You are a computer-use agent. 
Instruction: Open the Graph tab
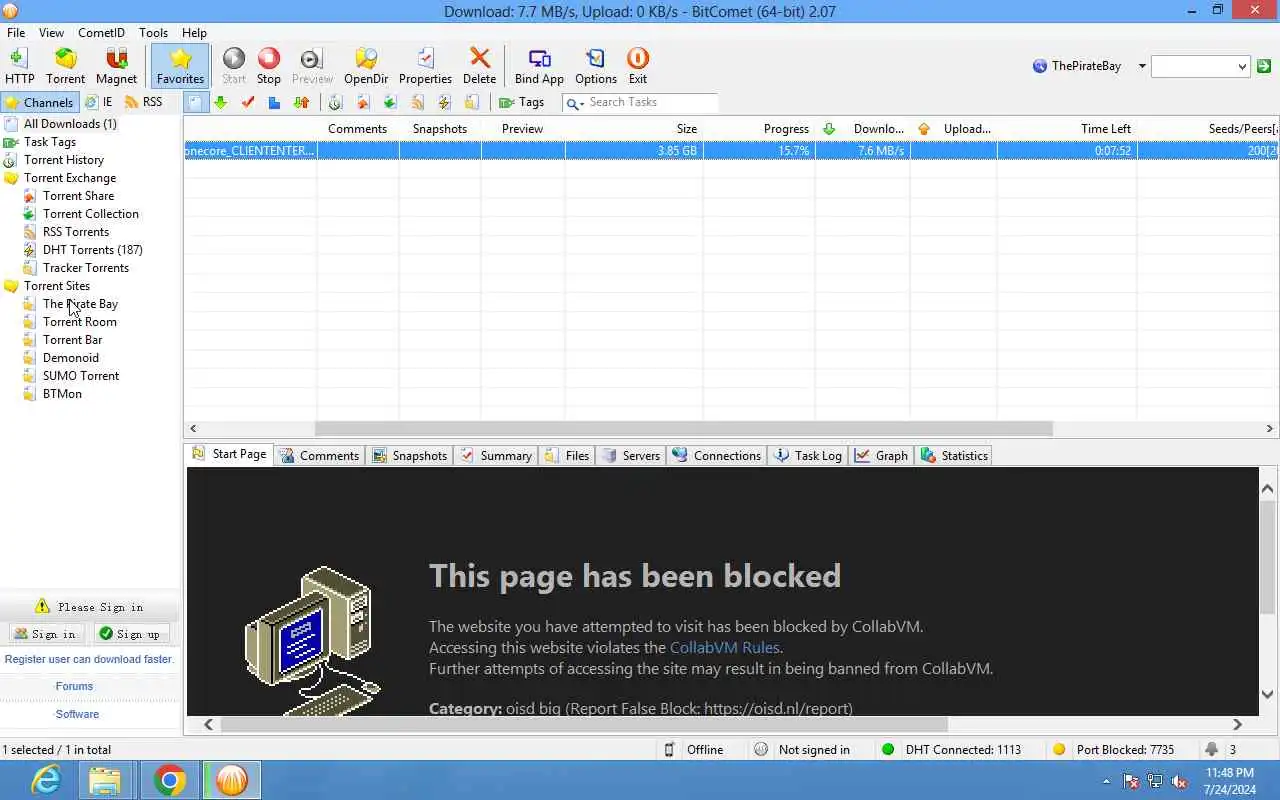click(x=881, y=455)
